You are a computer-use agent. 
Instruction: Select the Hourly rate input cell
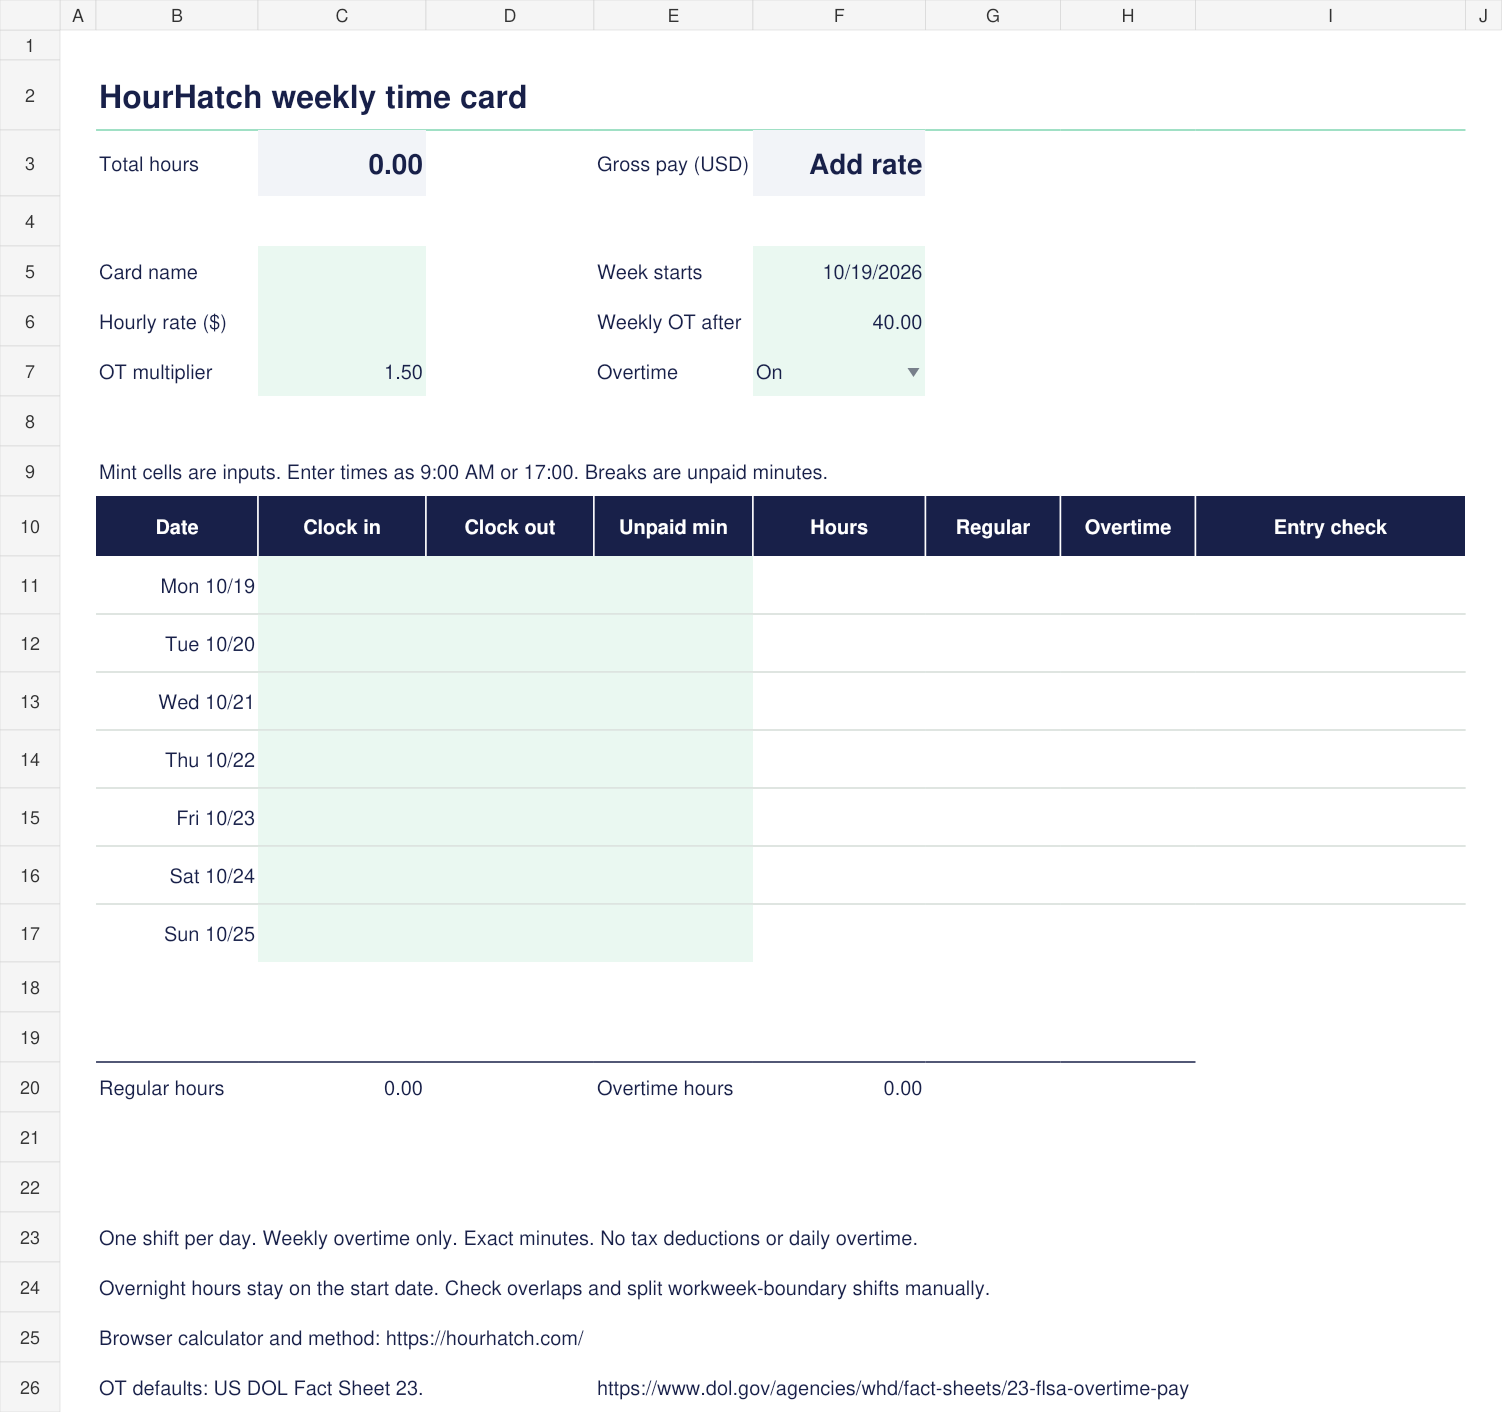pyautogui.click(x=342, y=322)
